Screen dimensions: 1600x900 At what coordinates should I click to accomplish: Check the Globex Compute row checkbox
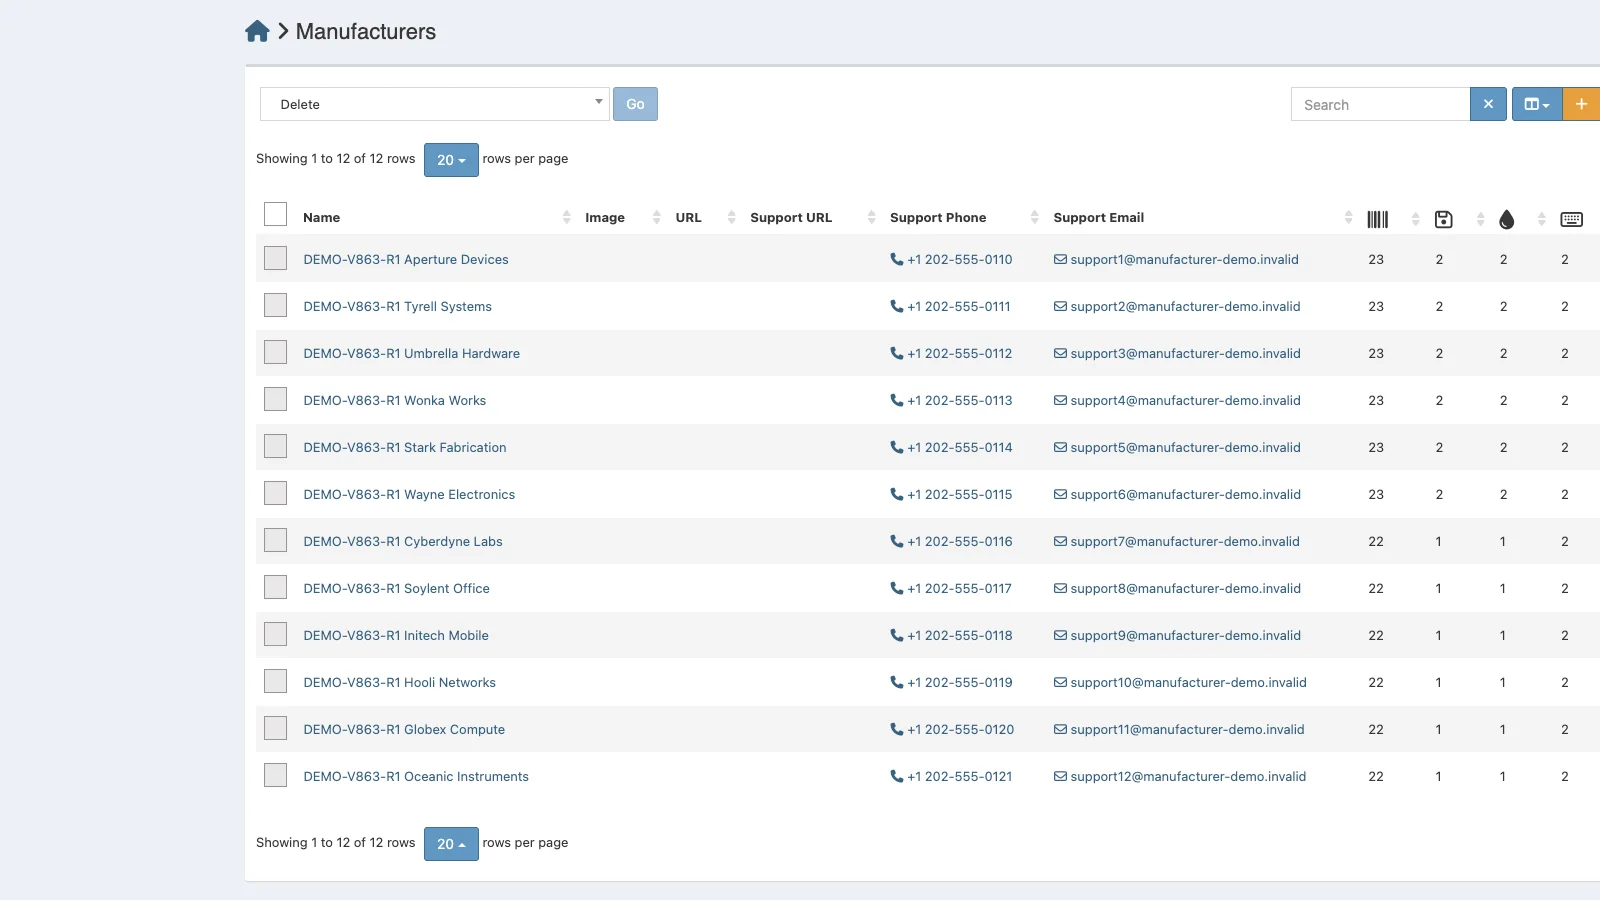[275, 728]
